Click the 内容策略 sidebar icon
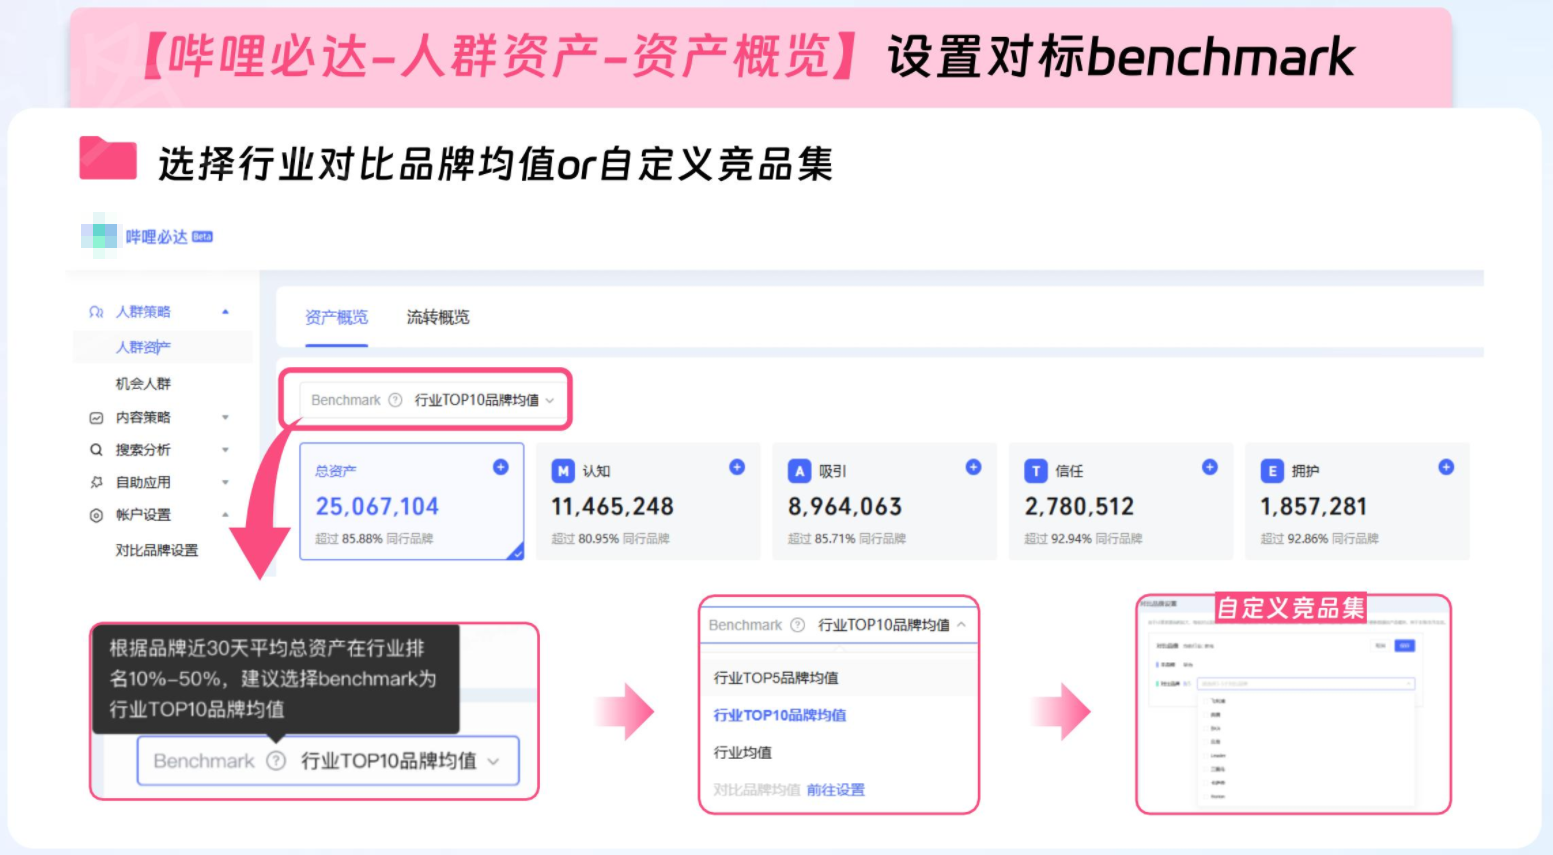Viewport: 1553px width, 855px height. (x=96, y=418)
